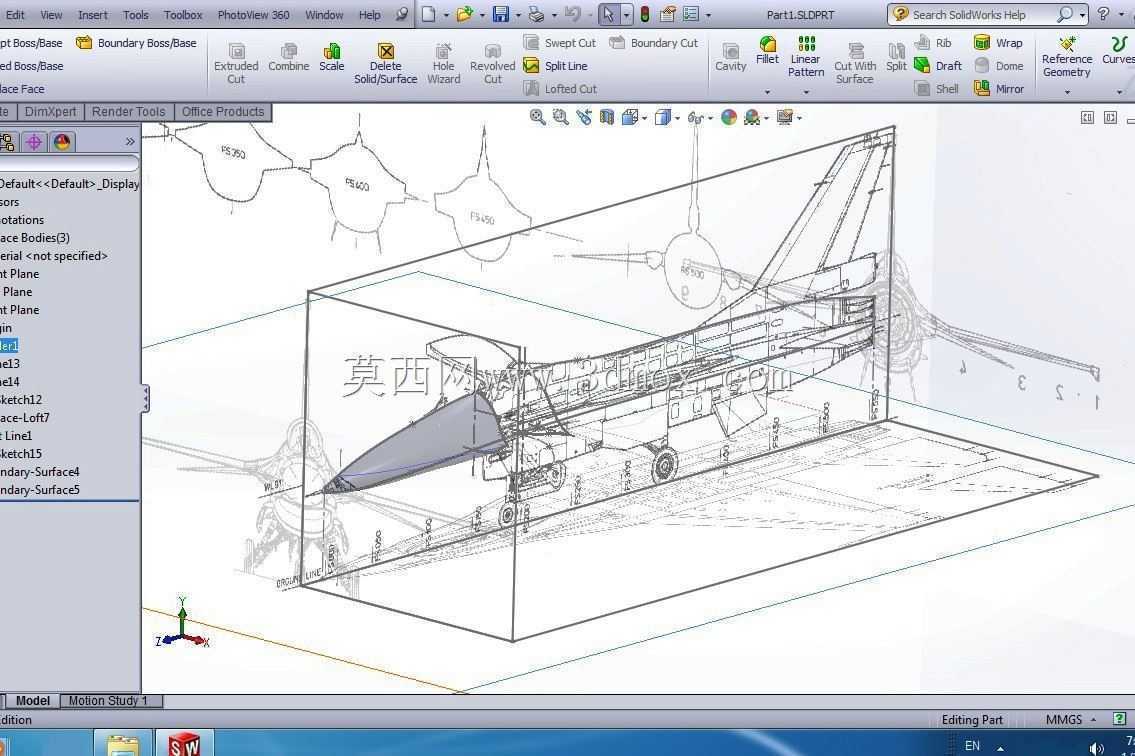
Task: Pick the Lofted Cut tool
Action: (560, 89)
